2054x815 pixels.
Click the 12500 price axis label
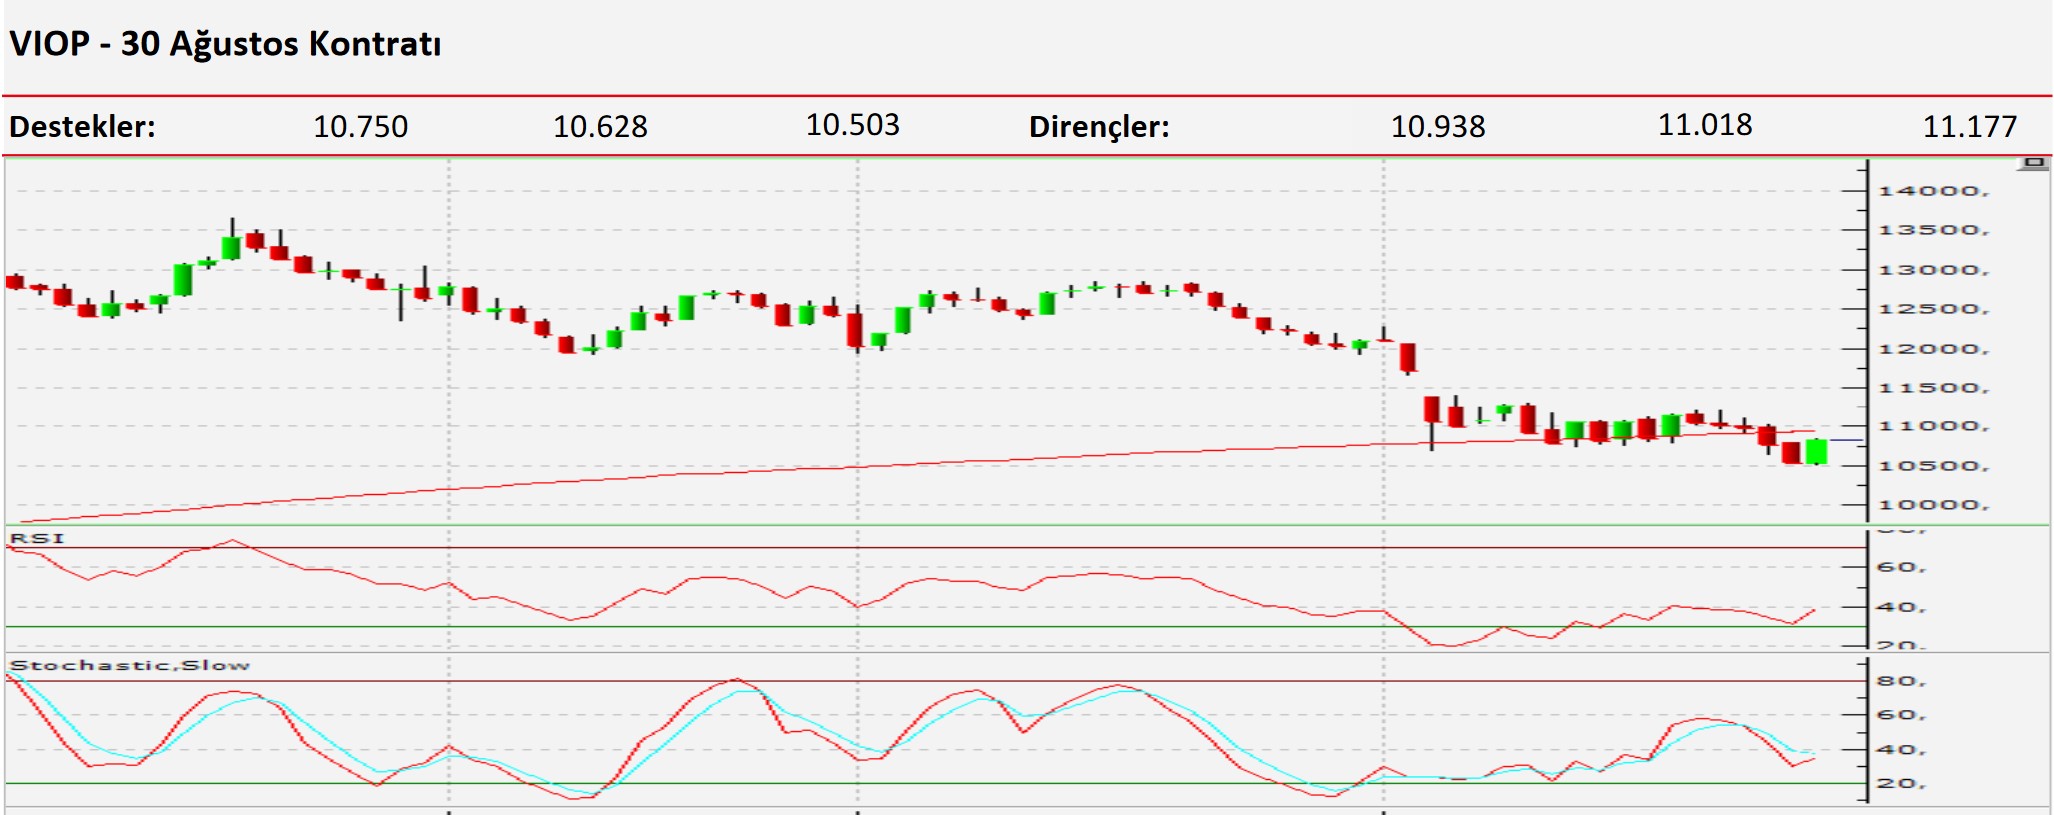pyautogui.click(x=1933, y=309)
